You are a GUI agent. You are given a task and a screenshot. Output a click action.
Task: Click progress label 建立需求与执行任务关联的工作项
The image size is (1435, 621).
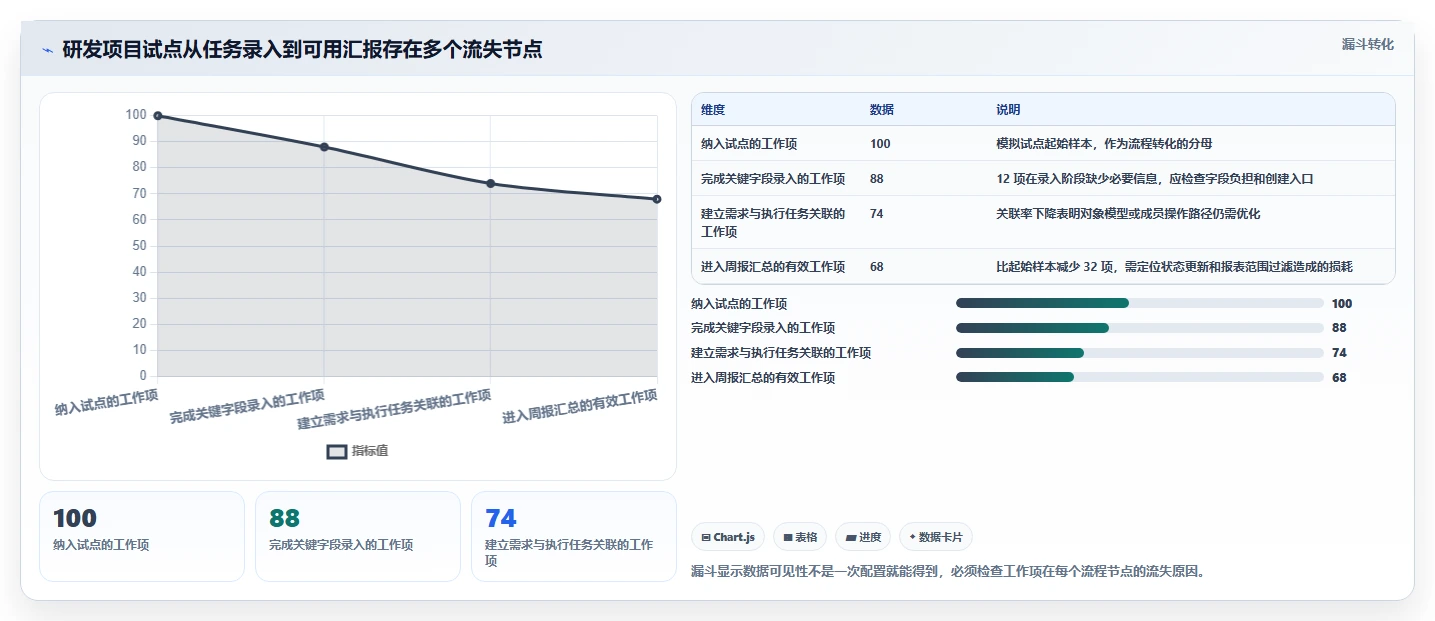coord(781,353)
